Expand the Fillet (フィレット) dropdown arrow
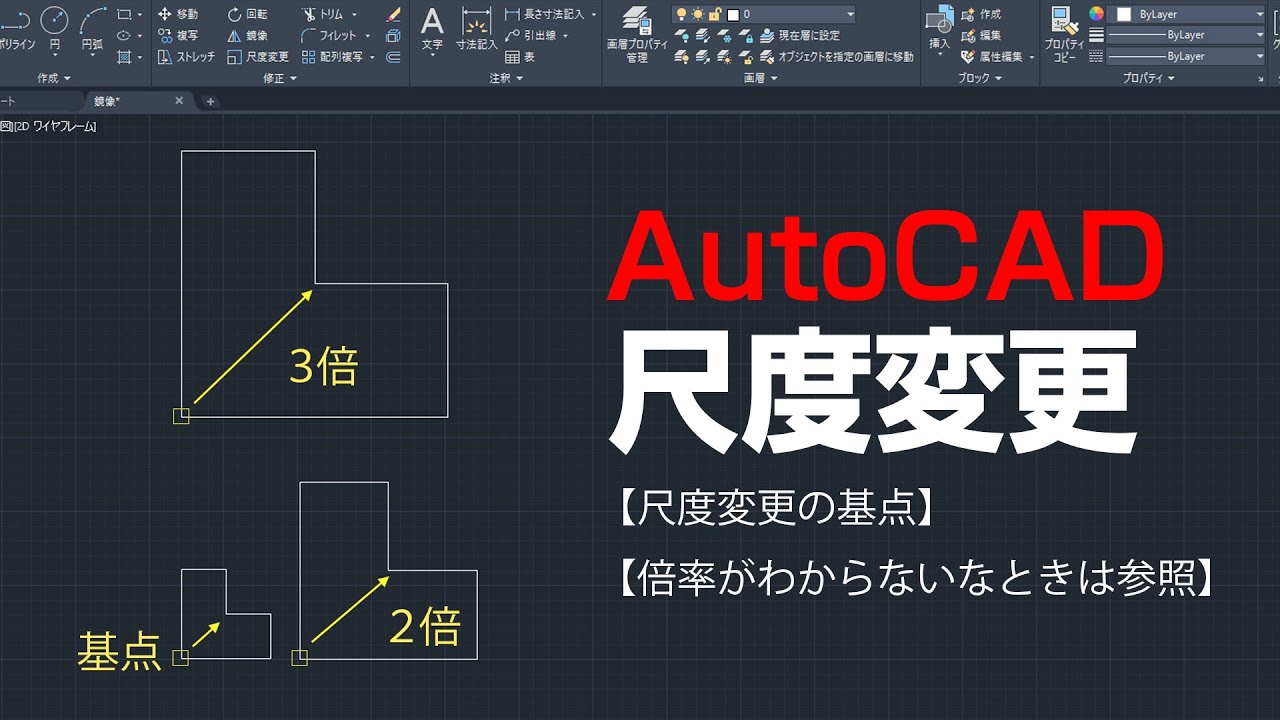Viewport: 1280px width, 720px height. 366,35
